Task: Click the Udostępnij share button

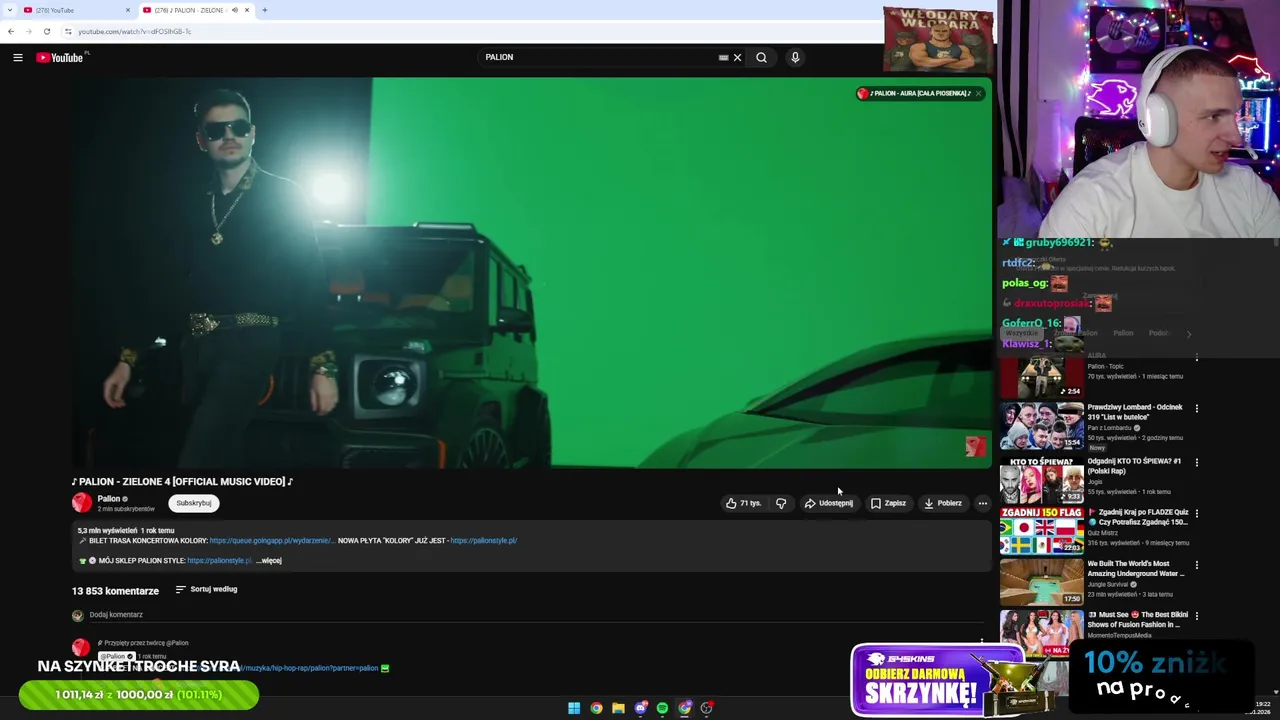Action: click(x=829, y=503)
